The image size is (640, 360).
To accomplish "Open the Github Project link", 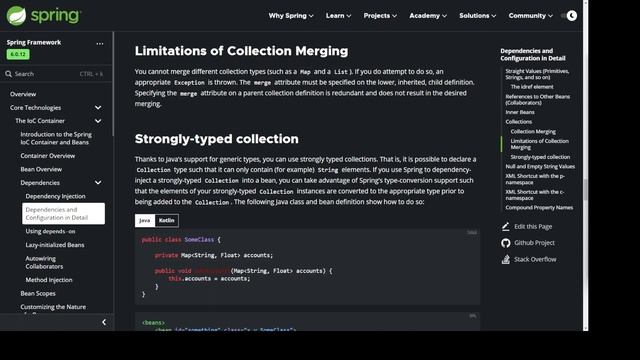I will (x=534, y=243).
